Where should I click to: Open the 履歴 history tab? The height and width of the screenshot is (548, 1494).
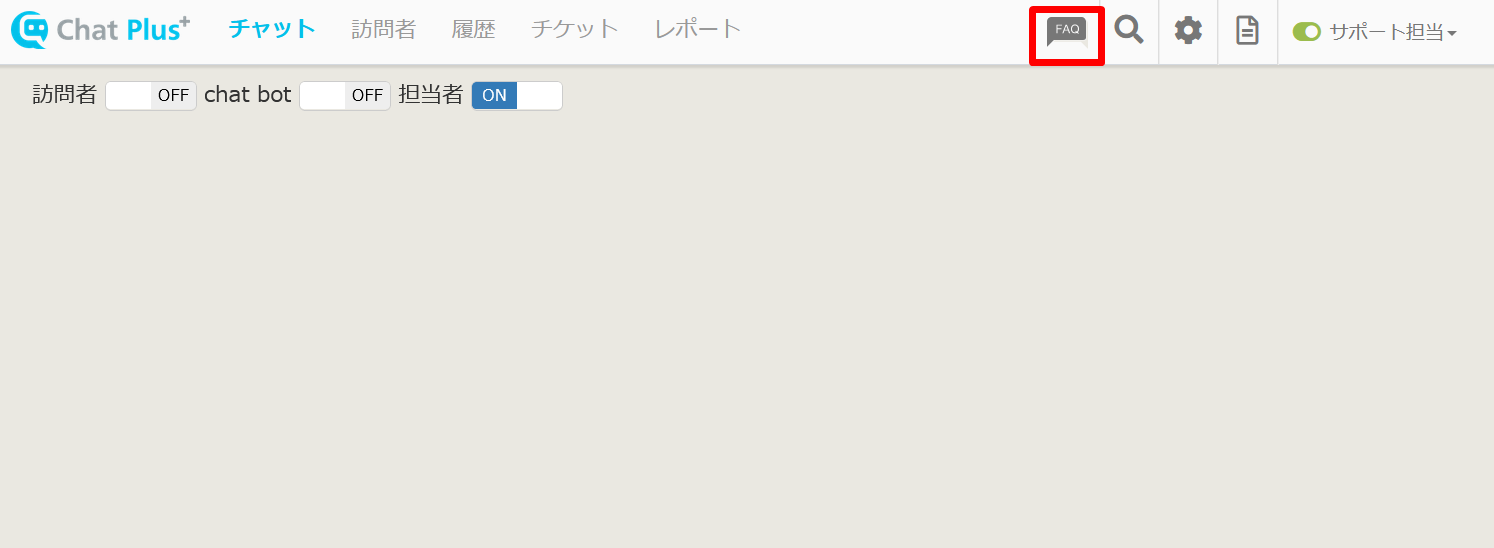pyautogui.click(x=473, y=29)
